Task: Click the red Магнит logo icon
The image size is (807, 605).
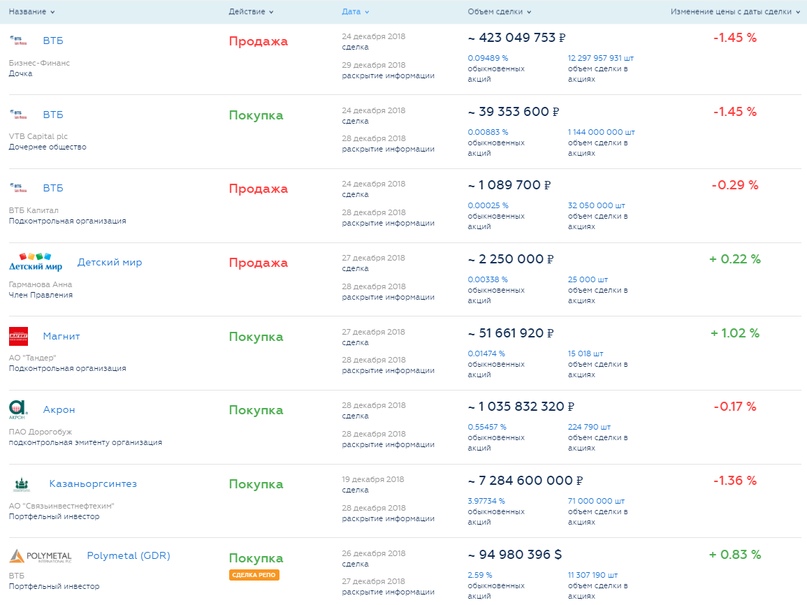Action: point(19,336)
